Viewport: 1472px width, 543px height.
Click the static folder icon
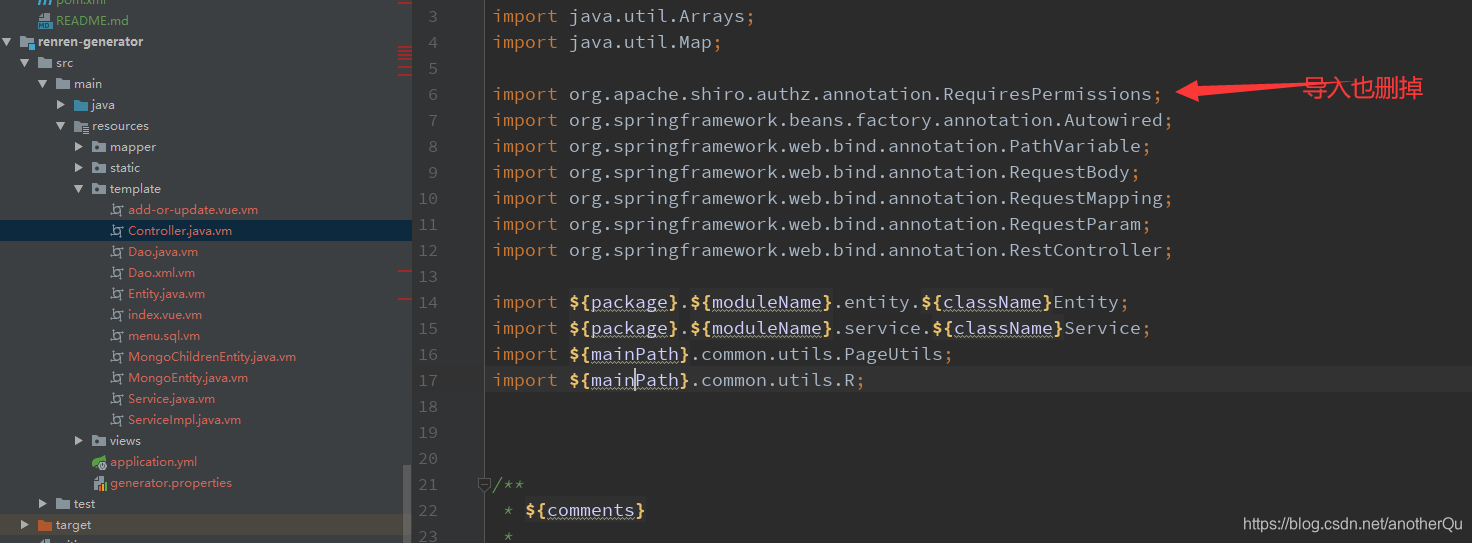[99, 168]
